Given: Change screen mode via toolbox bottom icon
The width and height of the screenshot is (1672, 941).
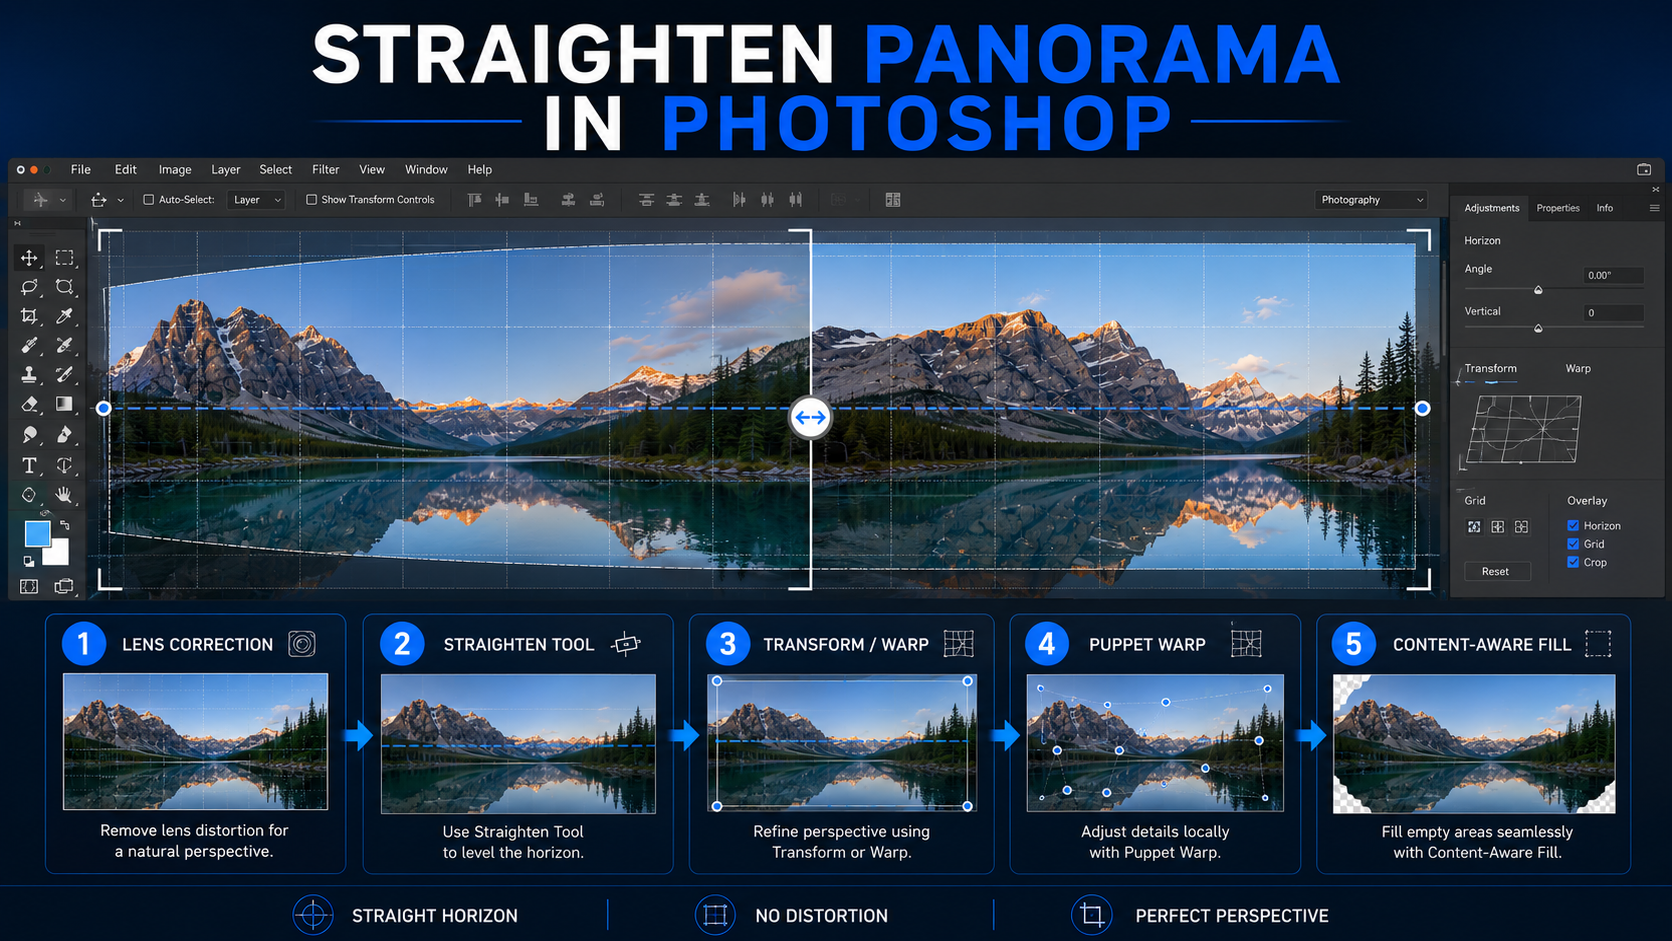Looking at the screenshot, I should [64, 586].
